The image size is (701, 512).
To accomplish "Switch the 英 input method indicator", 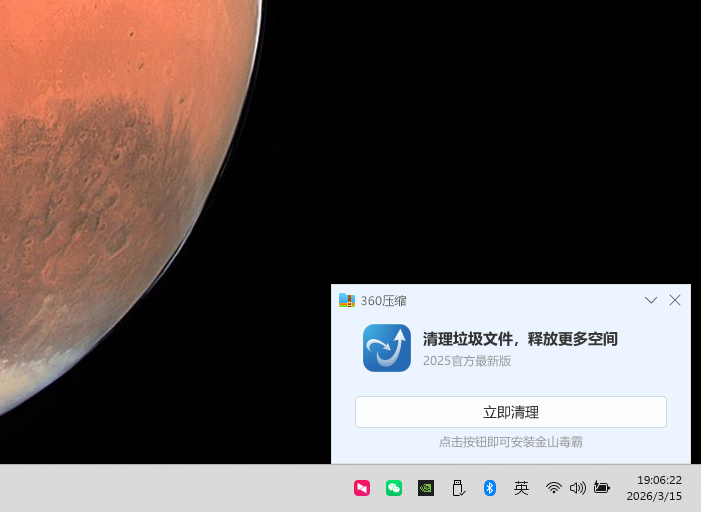I will (x=521, y=488).
